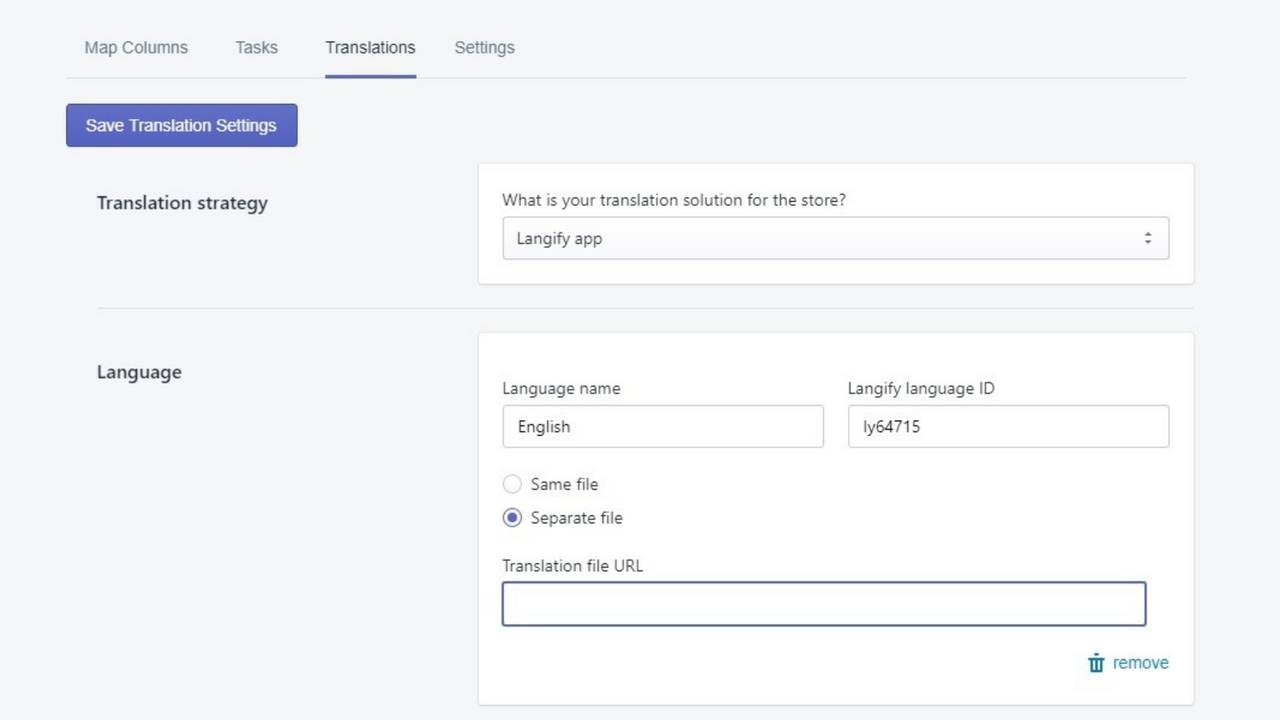Image resolution: width=1280 pixels, height=720 pixels.
Task: Switch to the Tasks tab
Action: click(256, 47)
